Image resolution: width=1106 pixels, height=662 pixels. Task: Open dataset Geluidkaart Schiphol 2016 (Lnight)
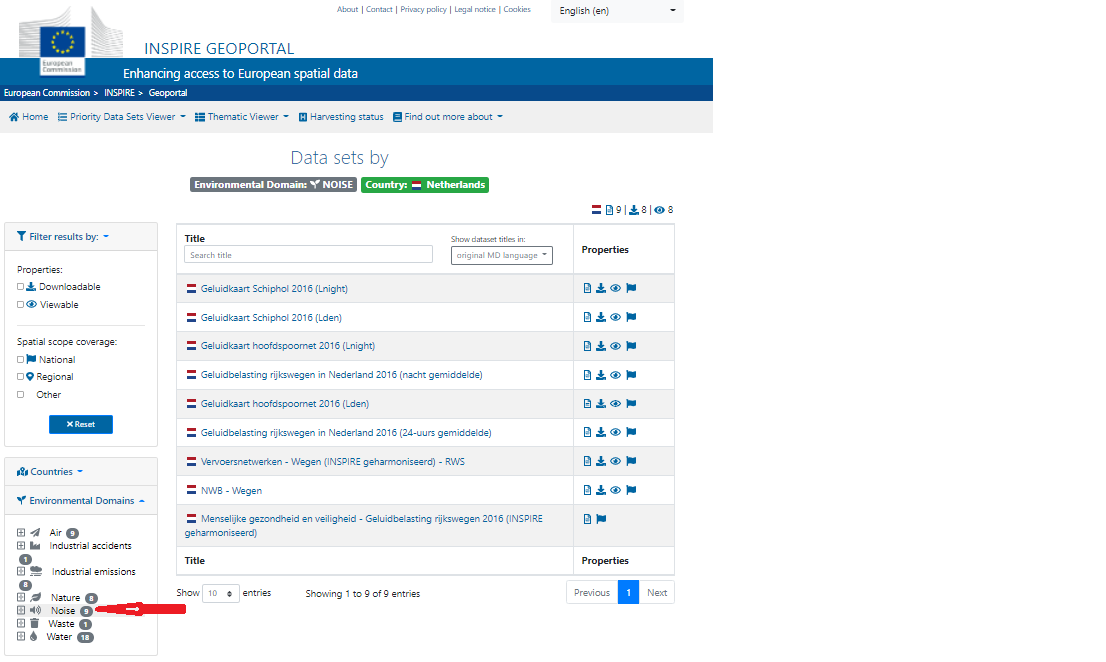pos(274,289)
